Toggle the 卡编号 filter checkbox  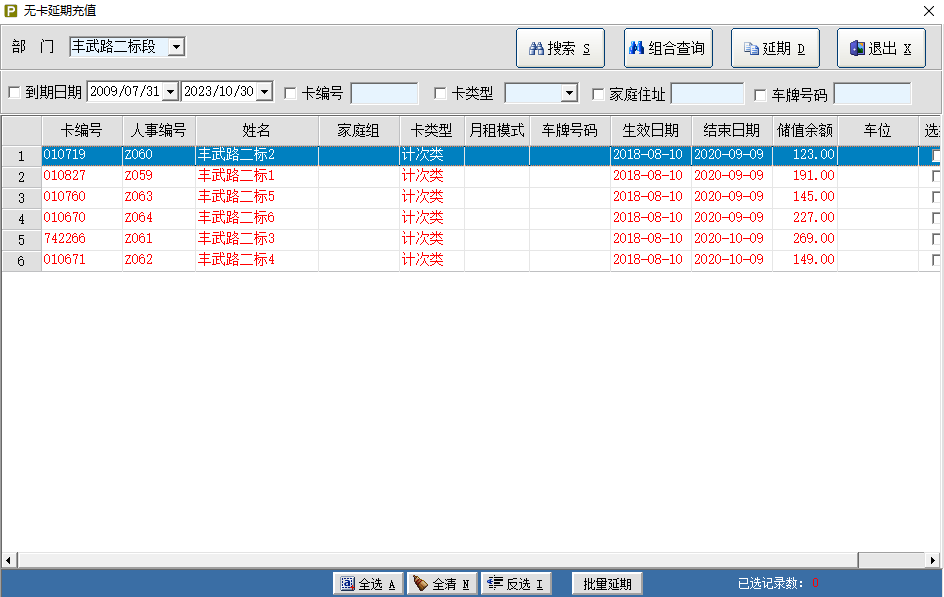pos(291,93)
